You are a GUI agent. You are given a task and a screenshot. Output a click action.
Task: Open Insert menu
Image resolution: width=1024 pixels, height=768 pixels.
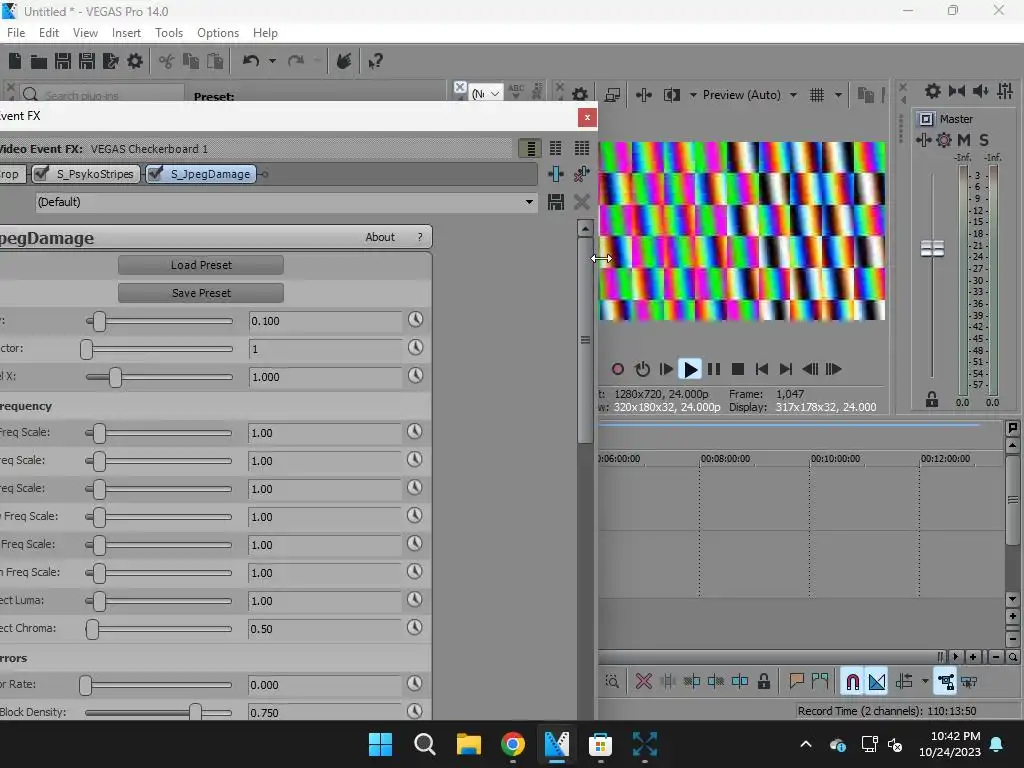[126, 33]
